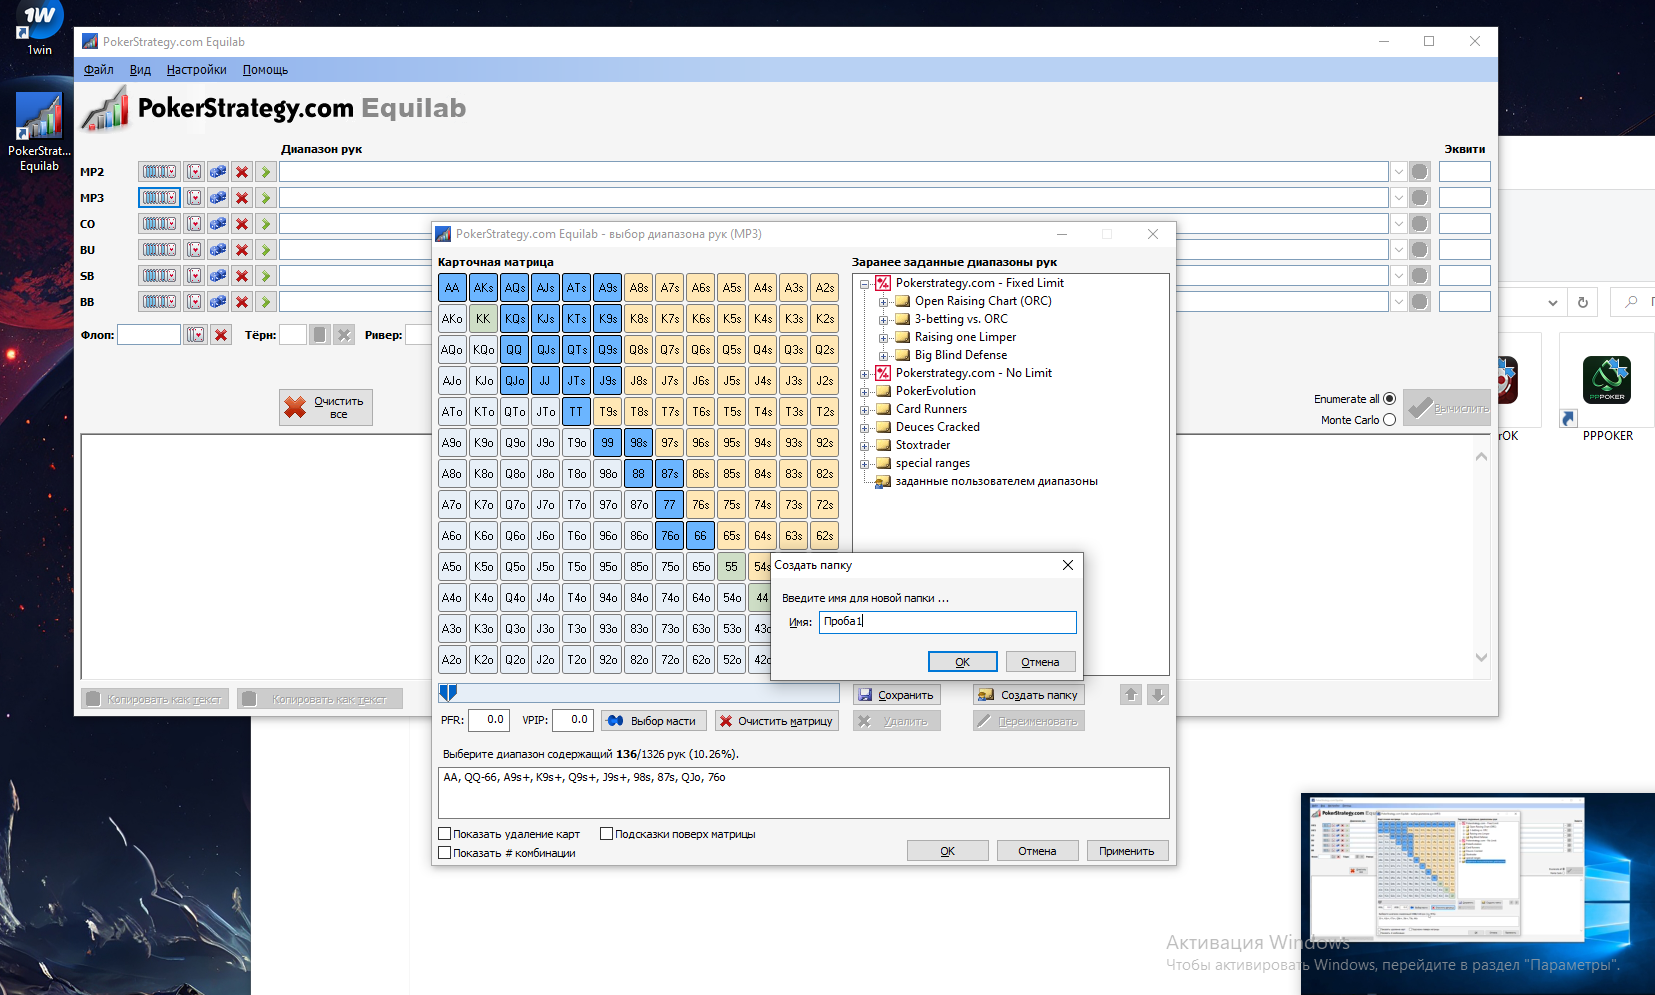Screen dimensions: 1655x995
Task: Clear the MP3 hand range with red X
Action: click(x=242, y=198)
